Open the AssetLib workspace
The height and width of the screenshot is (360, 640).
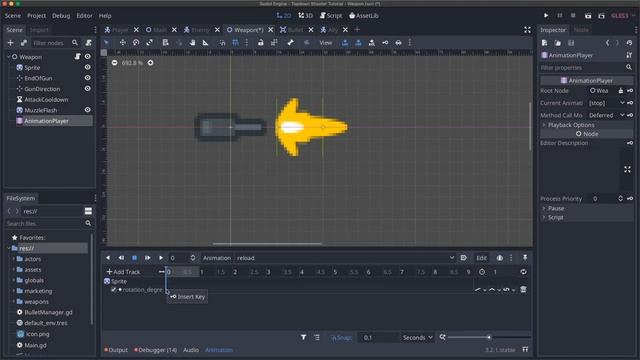pos(364,16)
